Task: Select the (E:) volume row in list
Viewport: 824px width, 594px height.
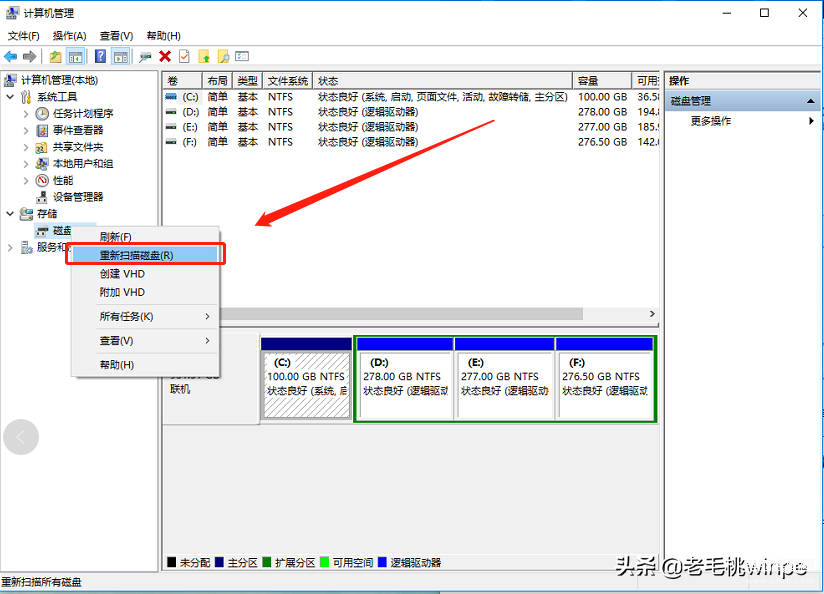Action: pos(411,127)
